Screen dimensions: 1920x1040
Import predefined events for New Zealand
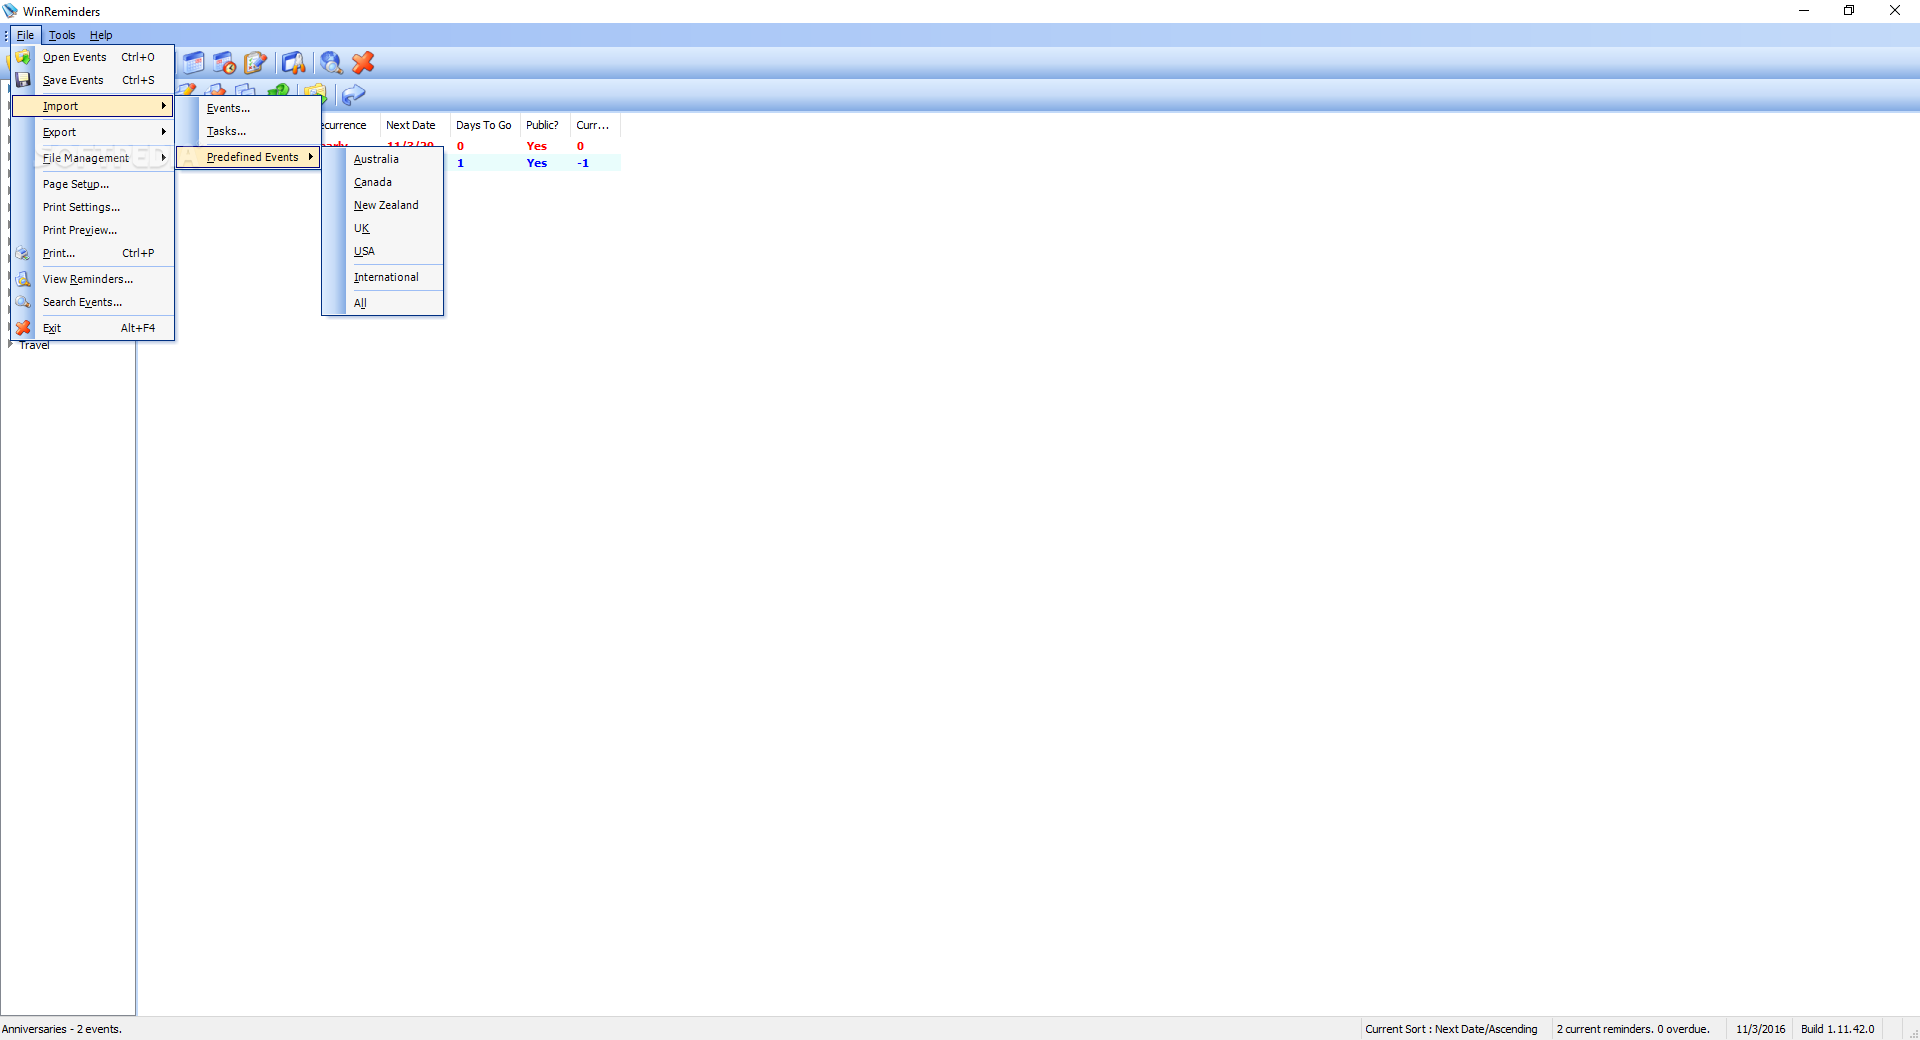click(x=383, y=205)
